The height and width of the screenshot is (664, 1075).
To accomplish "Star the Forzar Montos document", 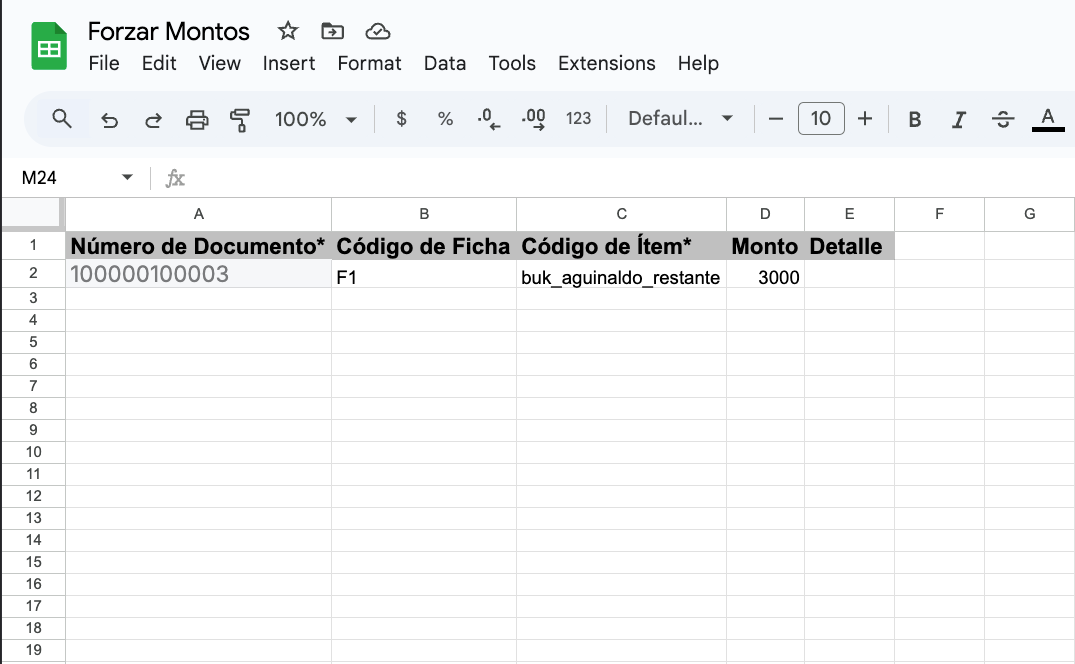I will [x=288, y=31].
